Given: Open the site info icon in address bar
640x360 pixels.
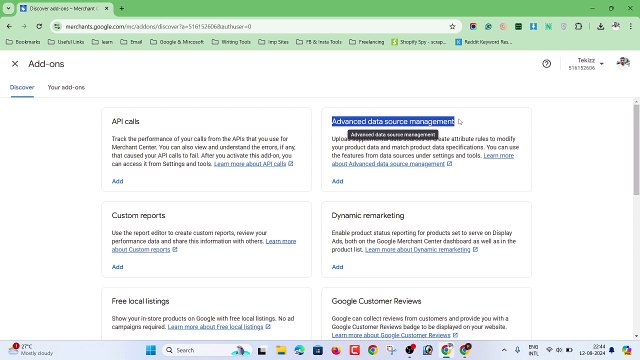Looking at the screenshot, I should (x=57, y=27).
